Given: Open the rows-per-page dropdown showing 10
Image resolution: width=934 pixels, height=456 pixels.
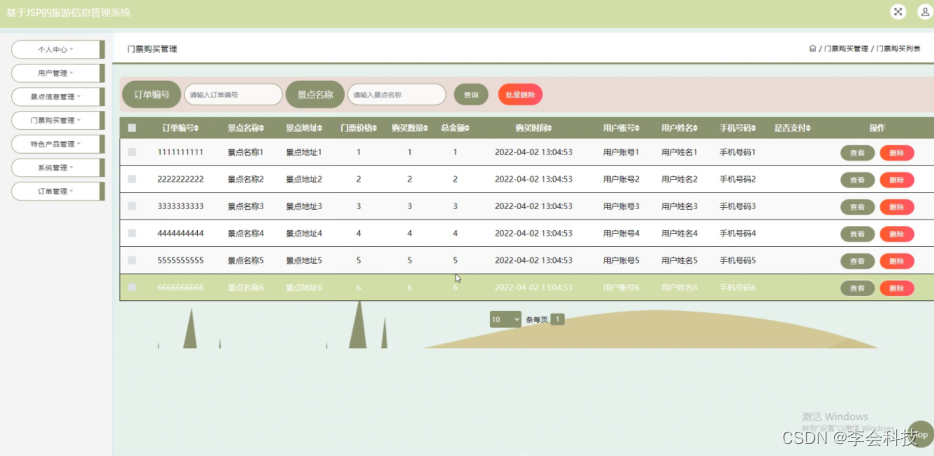Looking at the screenshot, I should [505, 320].
